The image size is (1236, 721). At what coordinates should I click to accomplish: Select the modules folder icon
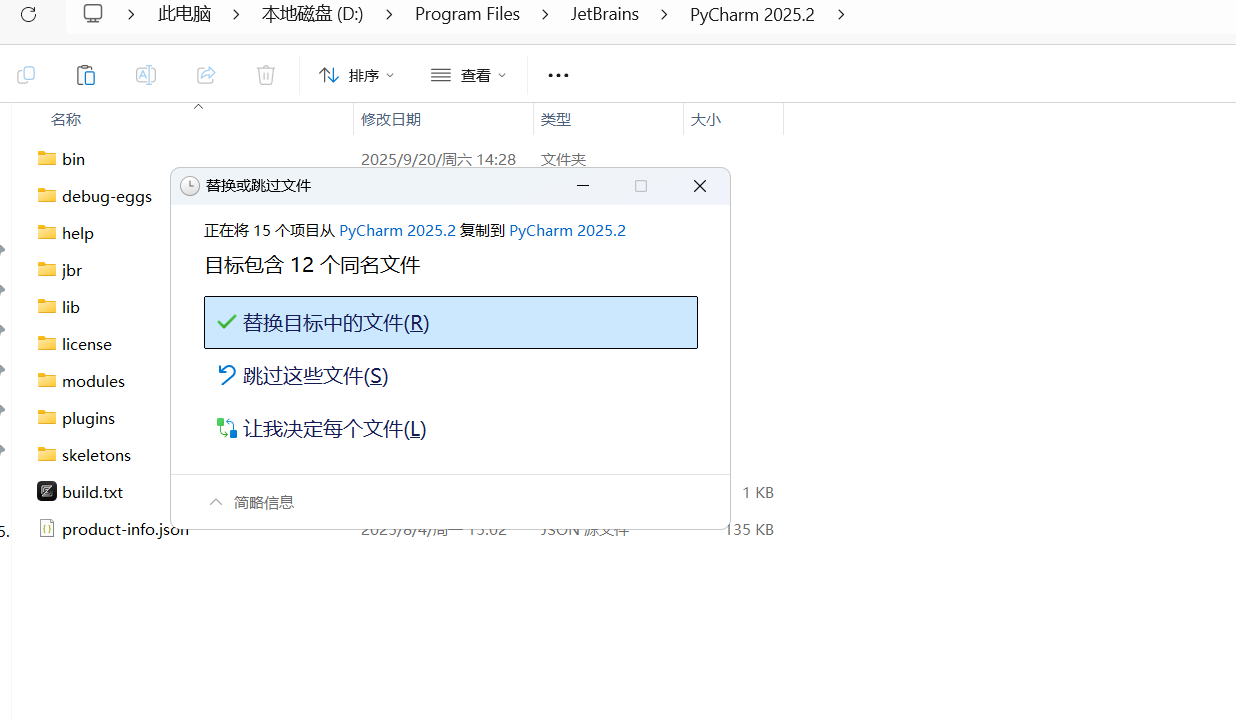[x=47, y=380]
